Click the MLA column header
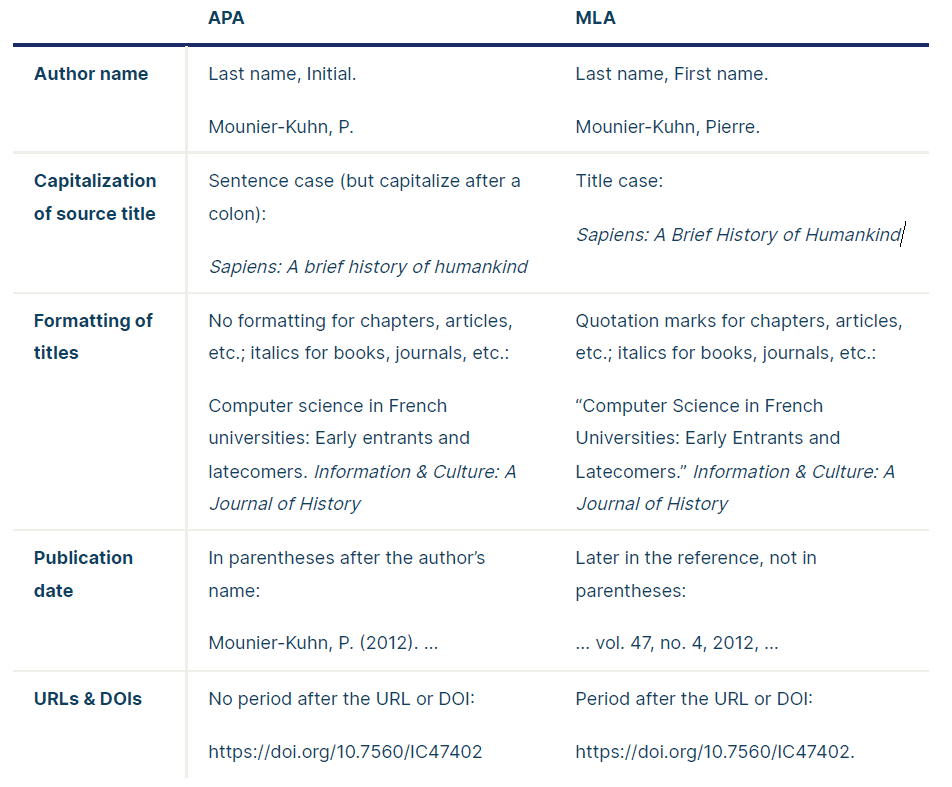The width and height of the screenshot is (952, 787). 595,18
